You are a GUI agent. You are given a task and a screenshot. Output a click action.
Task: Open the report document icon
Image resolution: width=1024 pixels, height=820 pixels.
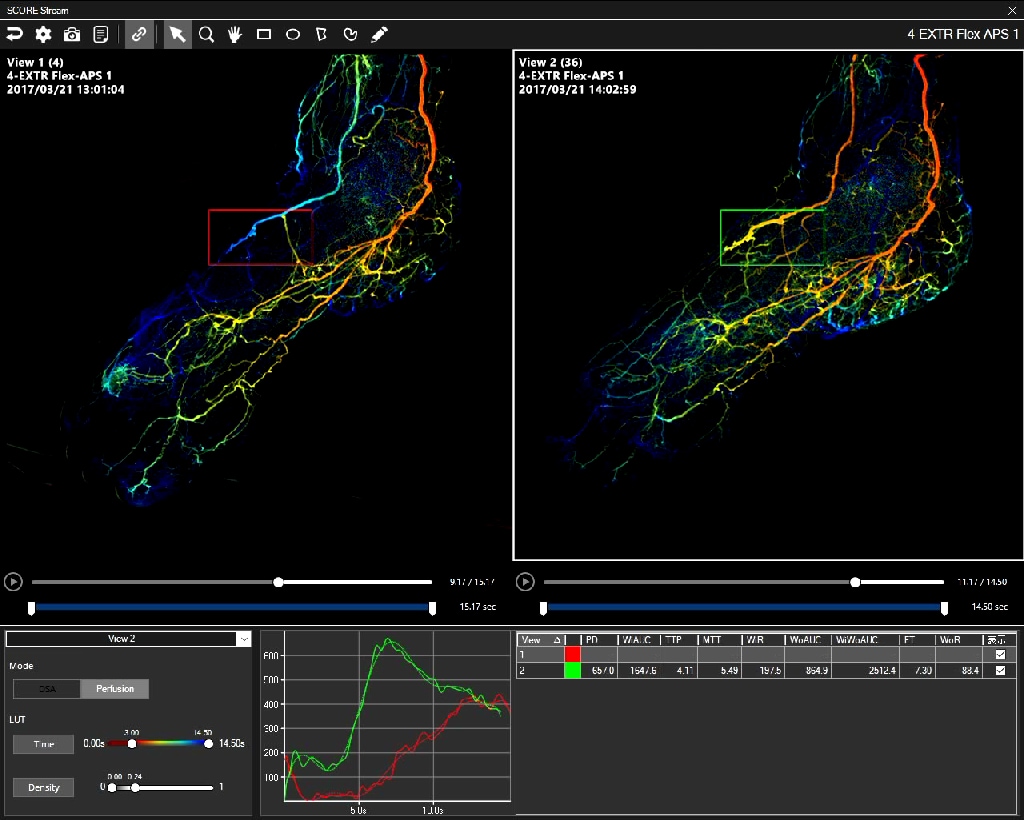coord(101,34)
